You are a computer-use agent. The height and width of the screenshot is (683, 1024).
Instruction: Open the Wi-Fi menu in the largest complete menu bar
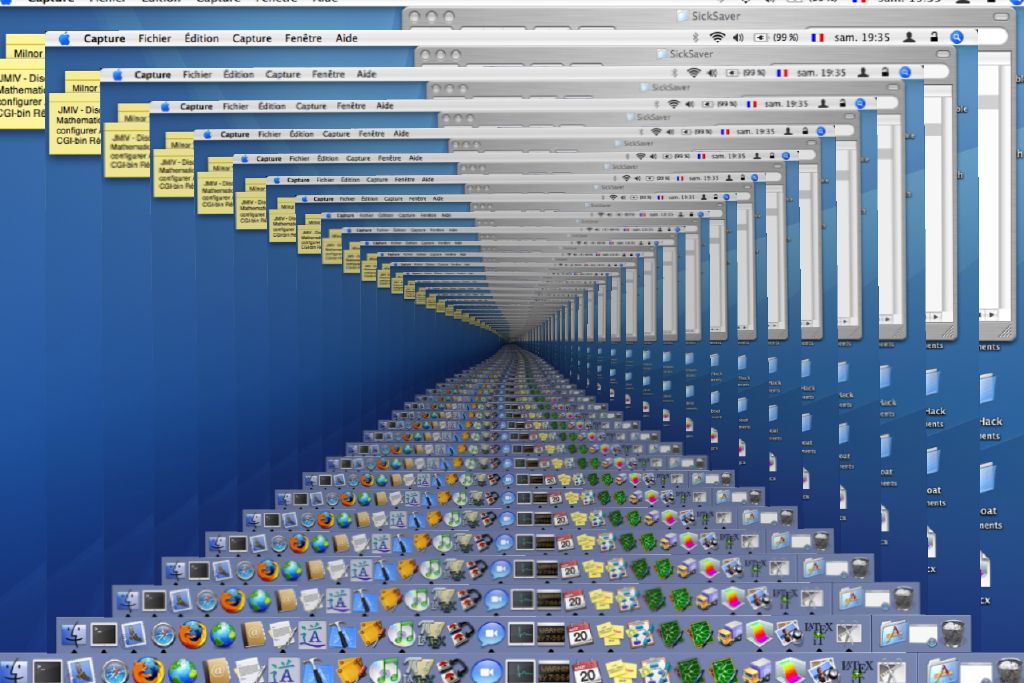click(x=717, y=38)
